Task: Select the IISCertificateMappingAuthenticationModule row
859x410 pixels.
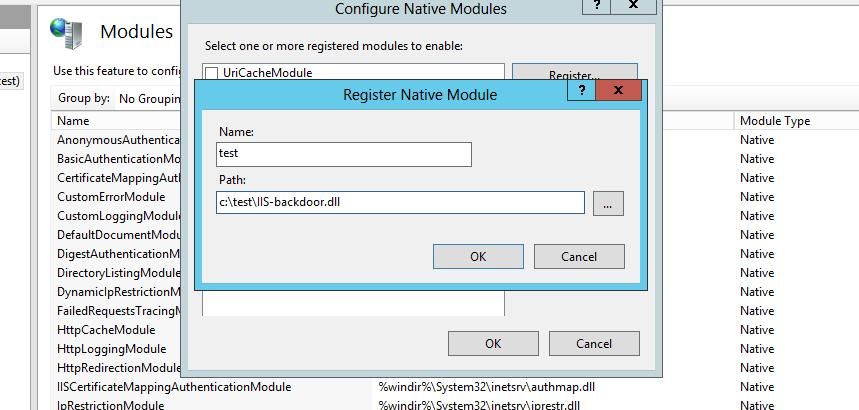Action: coord(174,387)
